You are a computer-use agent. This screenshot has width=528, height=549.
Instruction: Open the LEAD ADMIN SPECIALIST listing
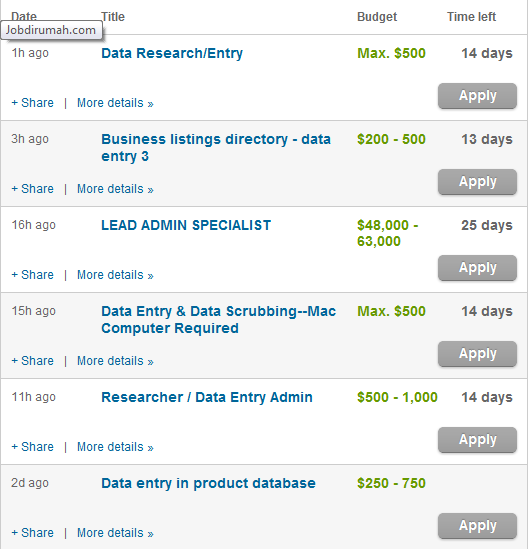(186, 225)
